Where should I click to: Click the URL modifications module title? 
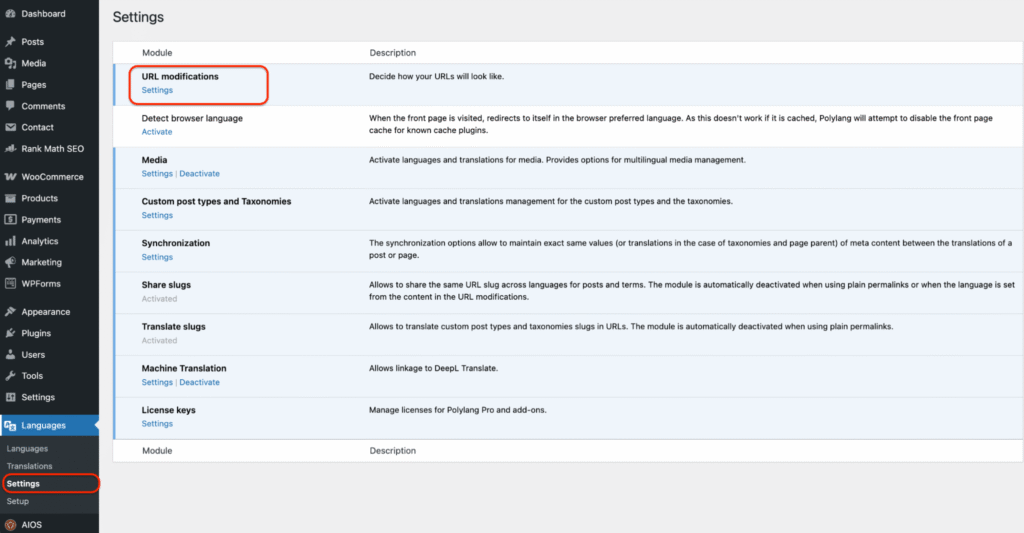[x=180, y=76]
